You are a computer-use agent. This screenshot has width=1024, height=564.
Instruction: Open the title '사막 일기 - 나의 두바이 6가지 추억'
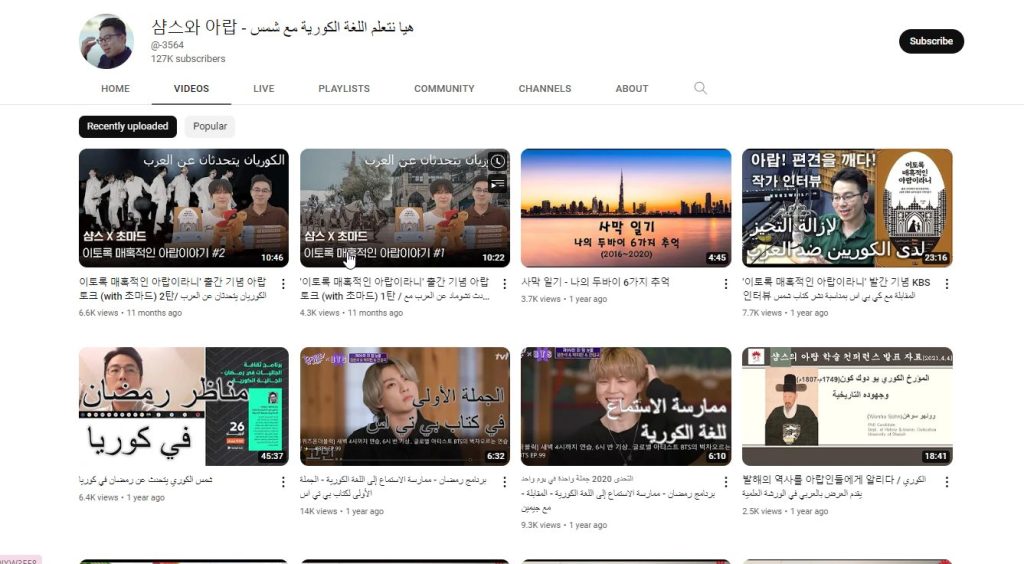[595, 282]
